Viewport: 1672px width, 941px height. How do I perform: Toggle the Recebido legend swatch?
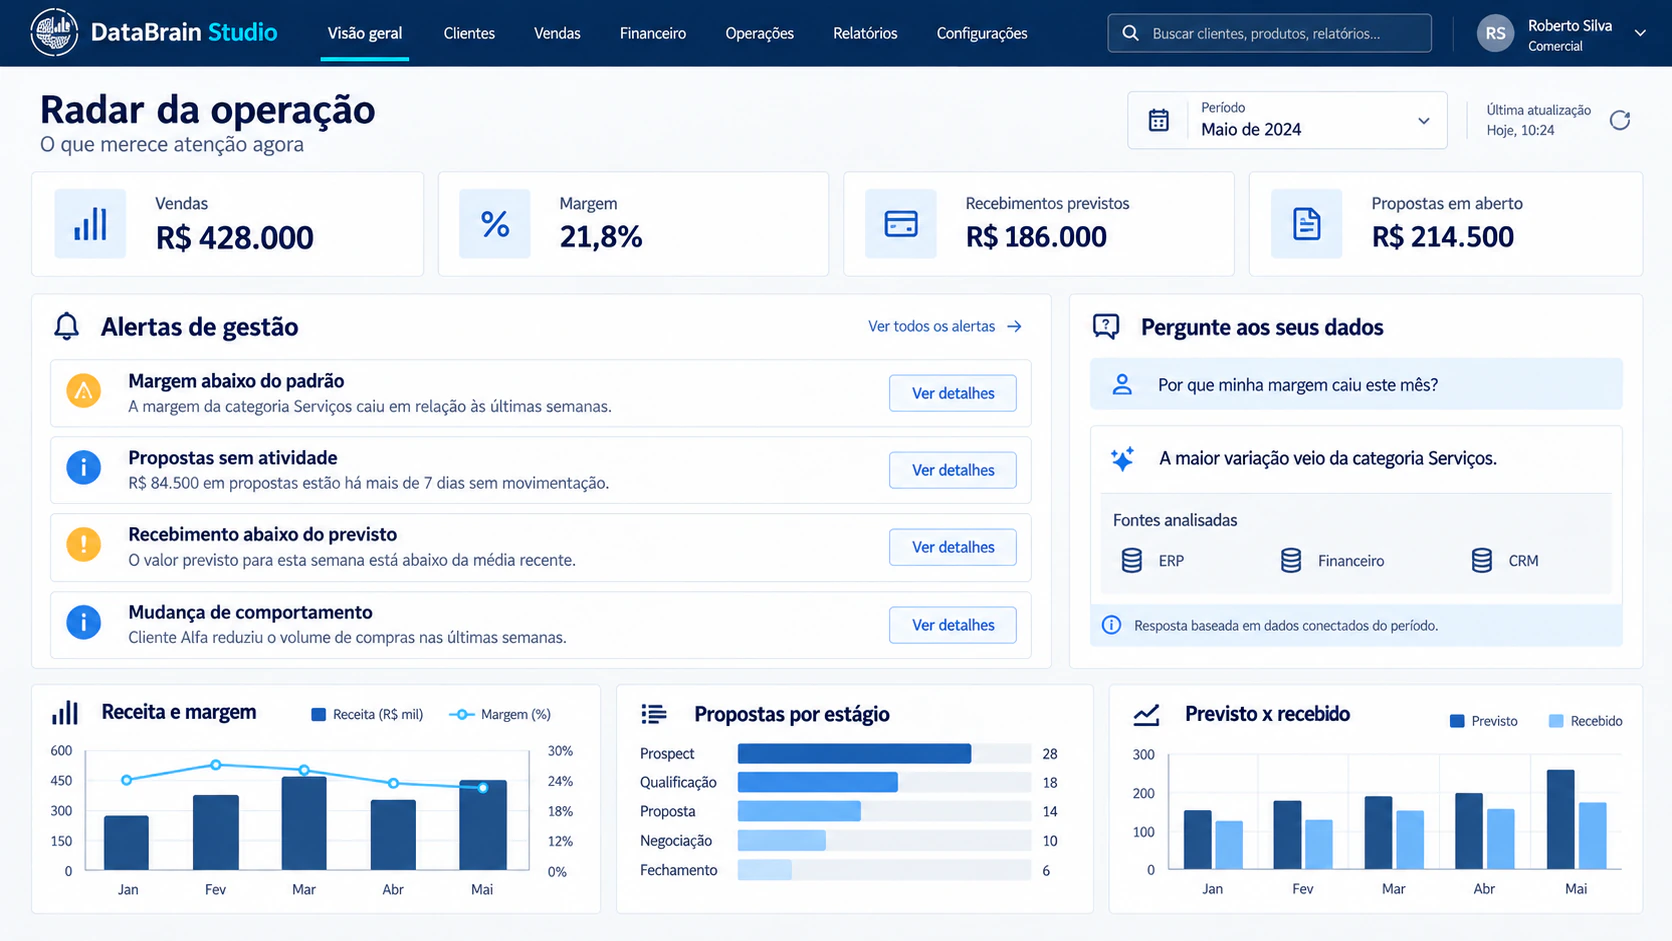(1556, 721)
